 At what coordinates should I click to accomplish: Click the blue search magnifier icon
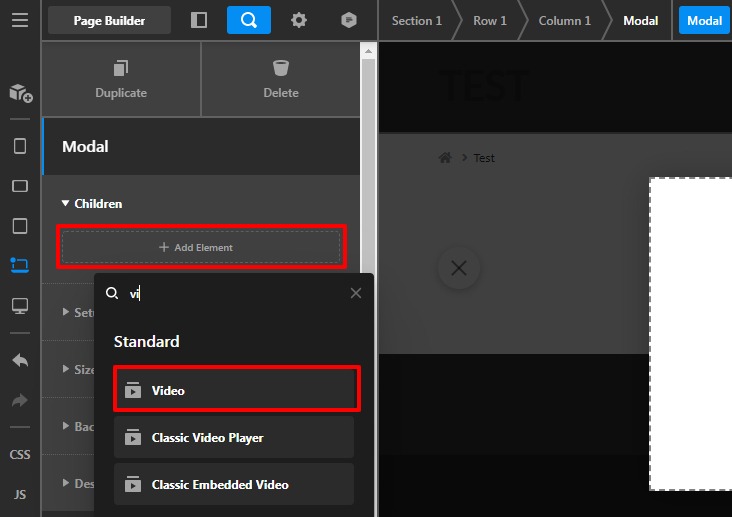[x=248, y=20]
